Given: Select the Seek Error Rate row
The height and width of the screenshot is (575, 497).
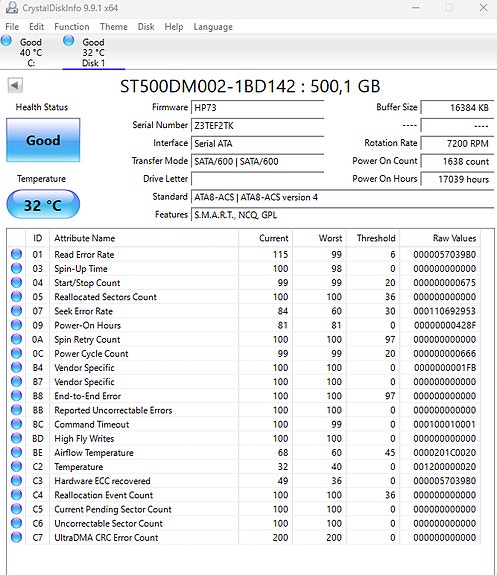Looking at the screenshot, I should [x=244, y=311].
